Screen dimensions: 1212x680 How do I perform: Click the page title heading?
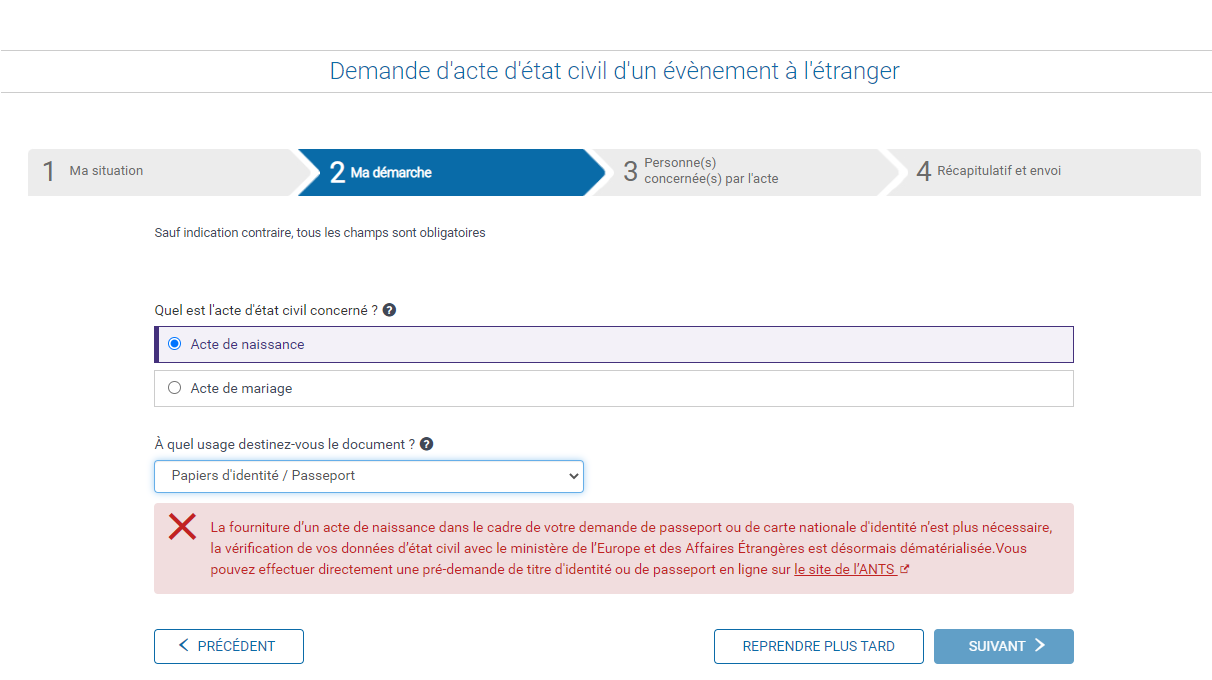[614, 71]
